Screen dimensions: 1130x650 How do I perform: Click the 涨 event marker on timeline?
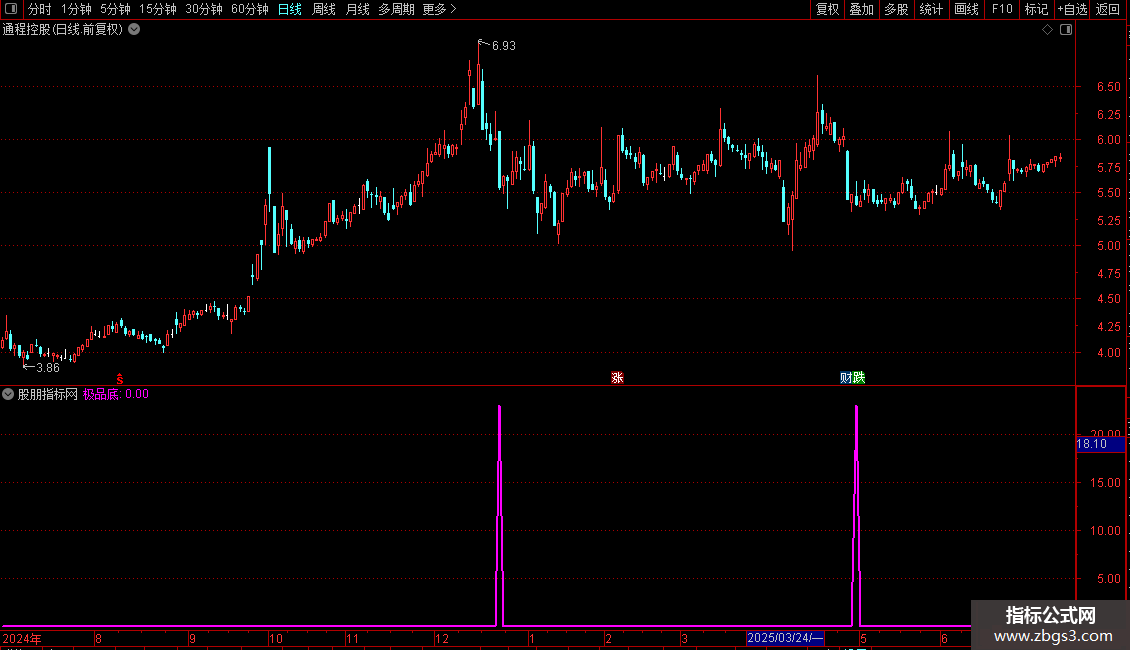click(618, 378)
